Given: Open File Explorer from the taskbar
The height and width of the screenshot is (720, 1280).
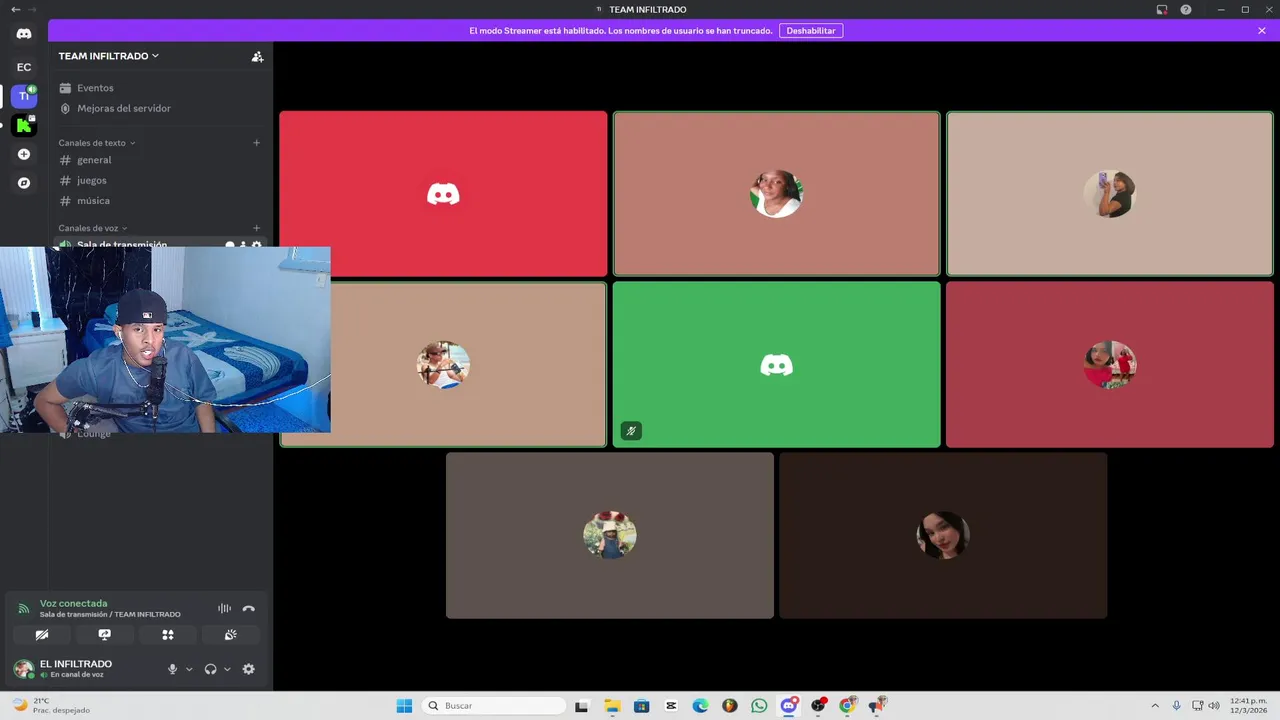Looking at the screenshot, I should click(x=612, y=706).
